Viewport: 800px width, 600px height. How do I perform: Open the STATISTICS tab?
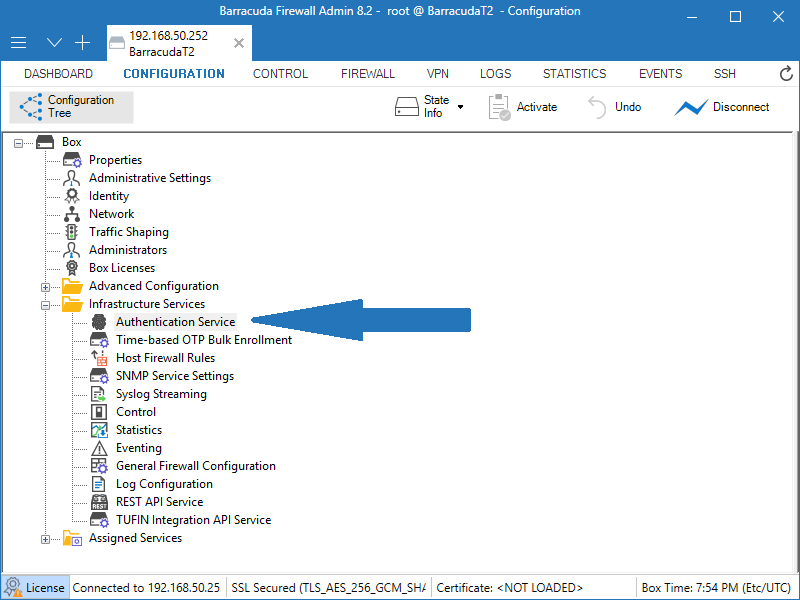574,74
